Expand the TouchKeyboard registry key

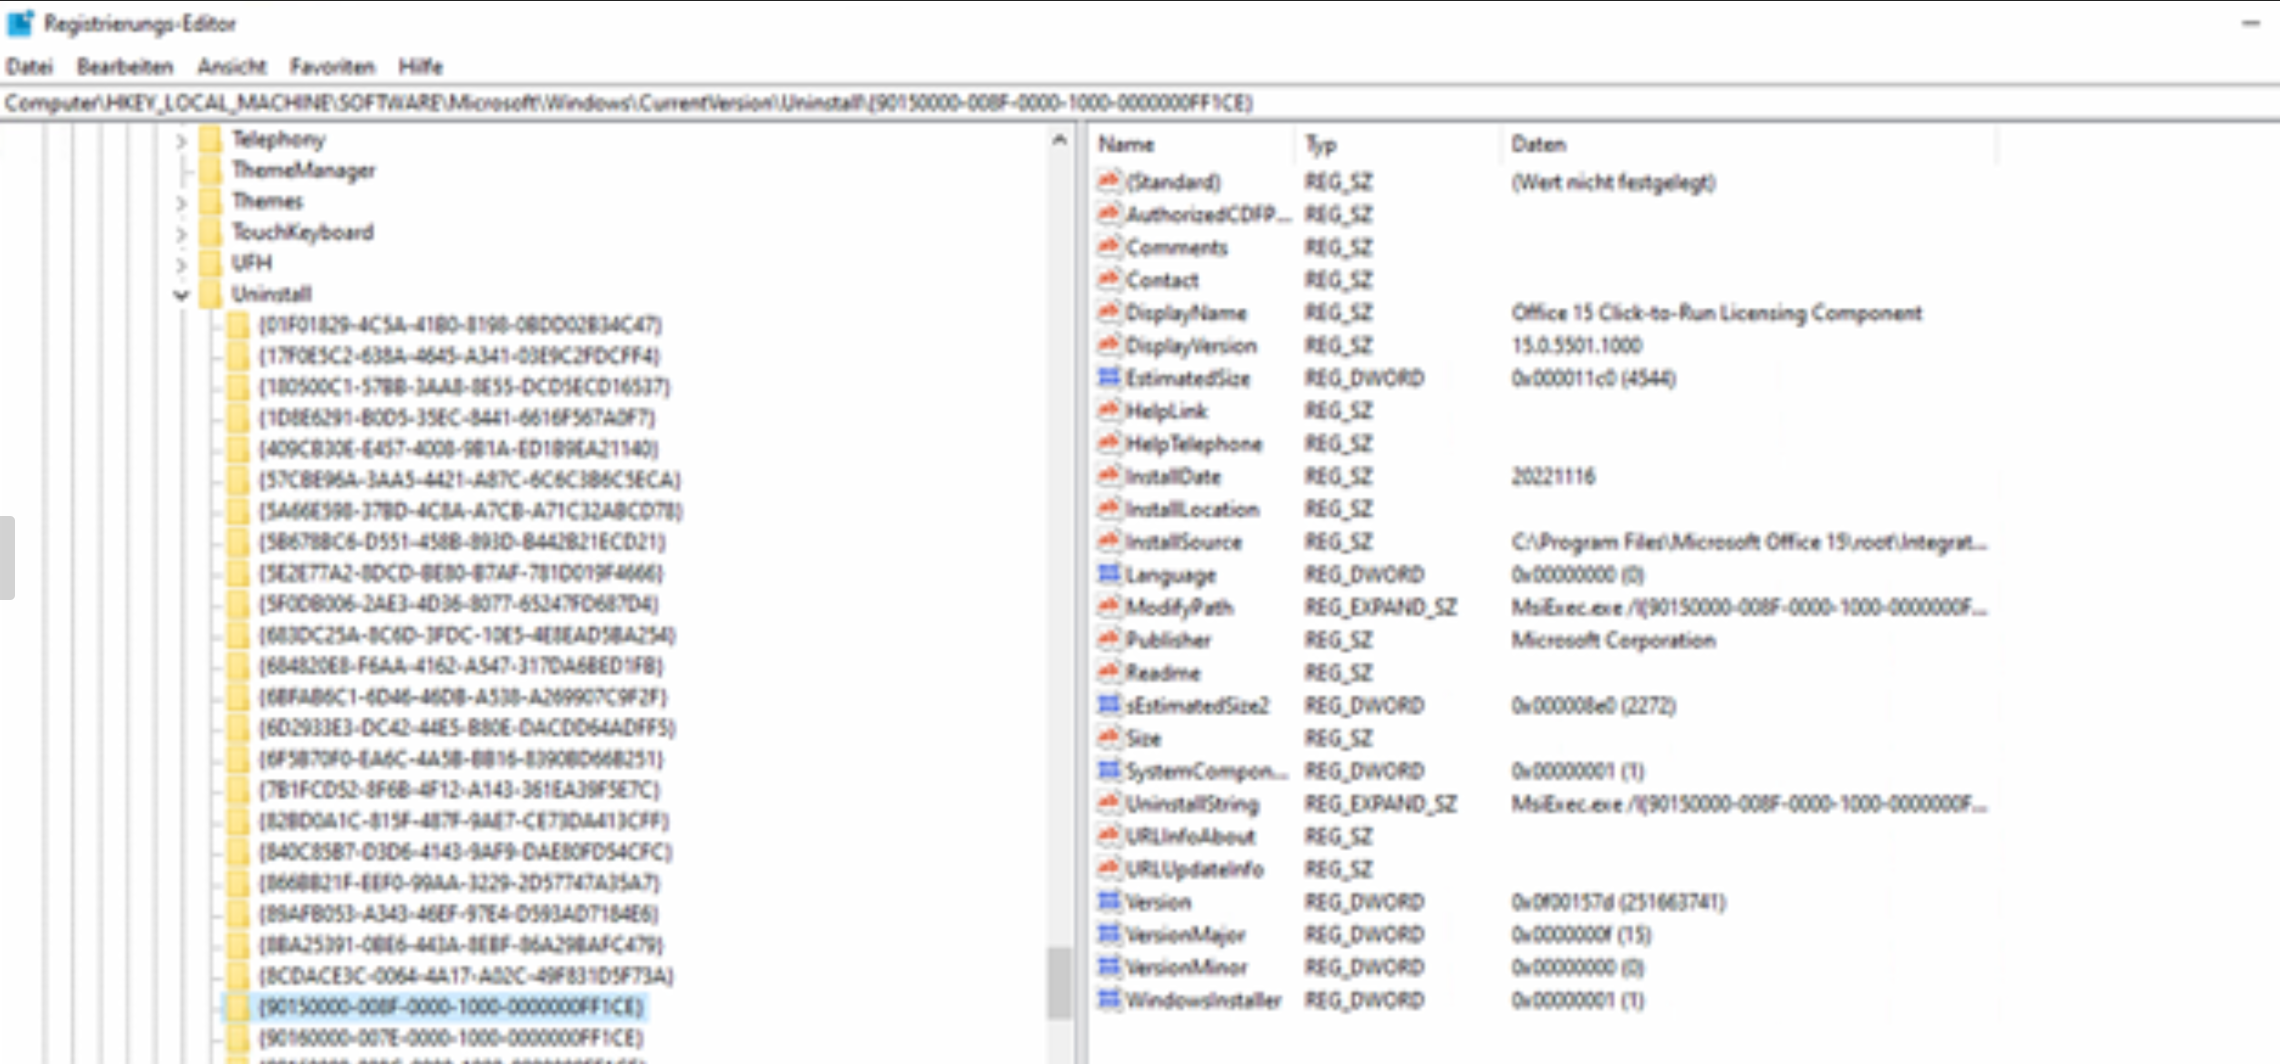181,234
